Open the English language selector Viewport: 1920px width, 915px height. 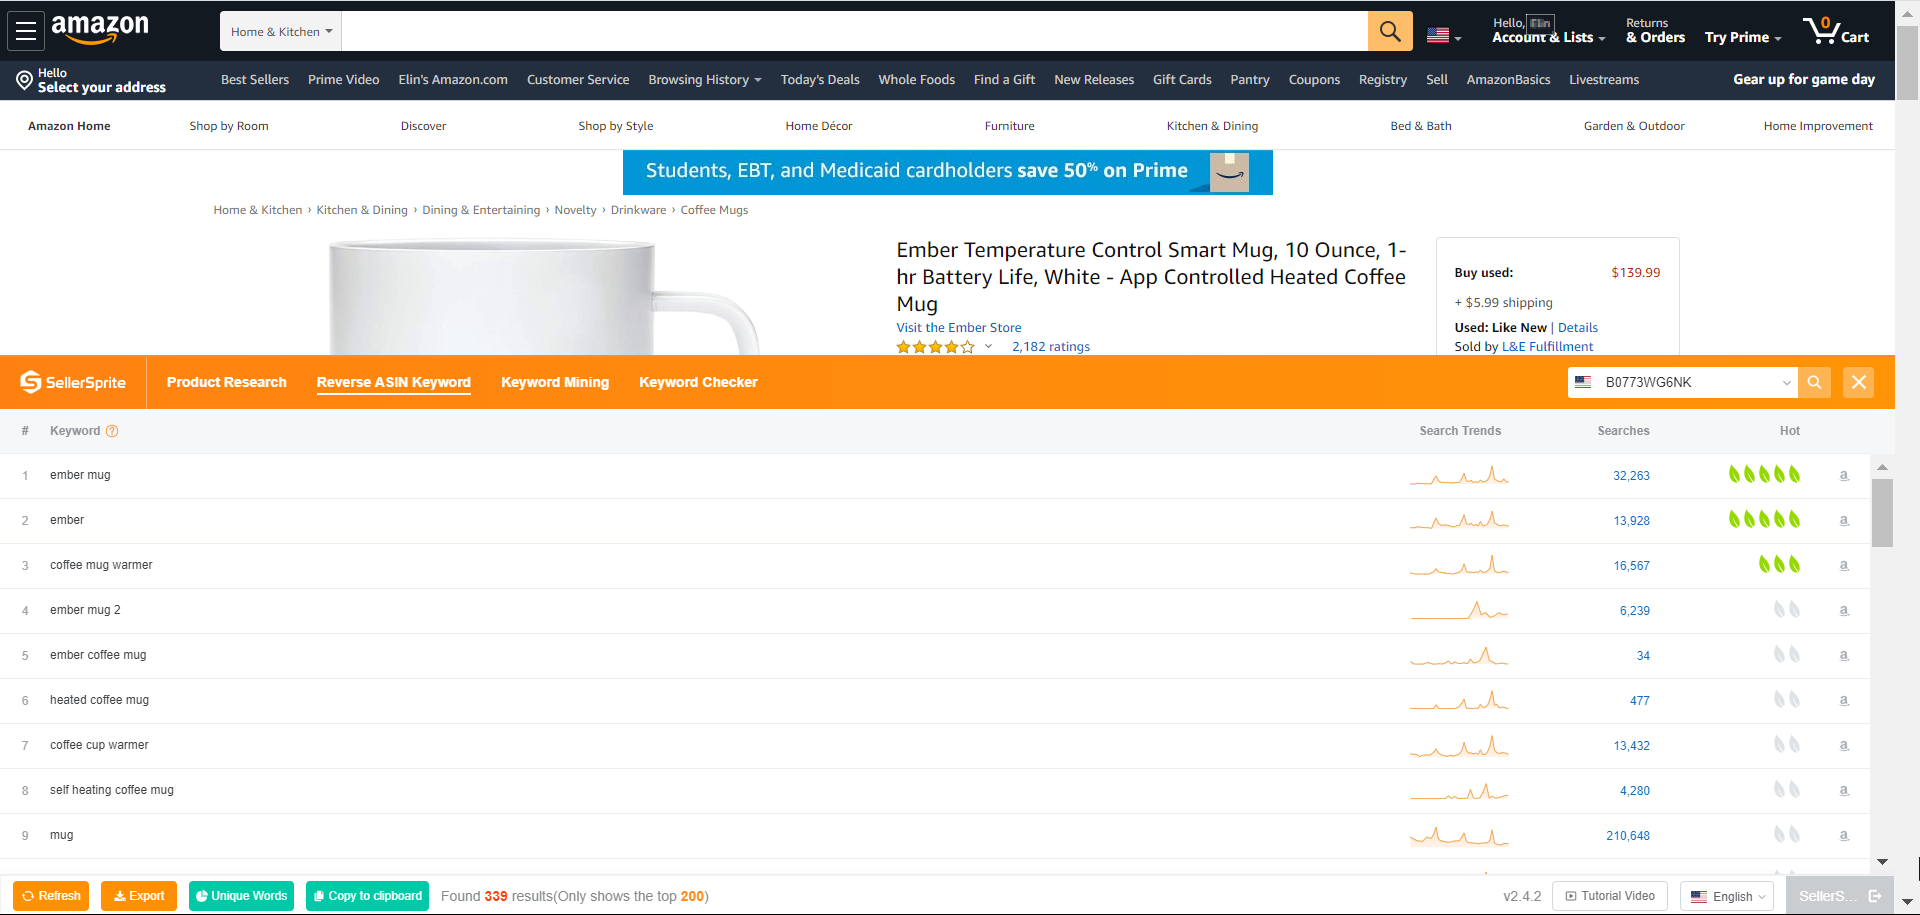1727,896
